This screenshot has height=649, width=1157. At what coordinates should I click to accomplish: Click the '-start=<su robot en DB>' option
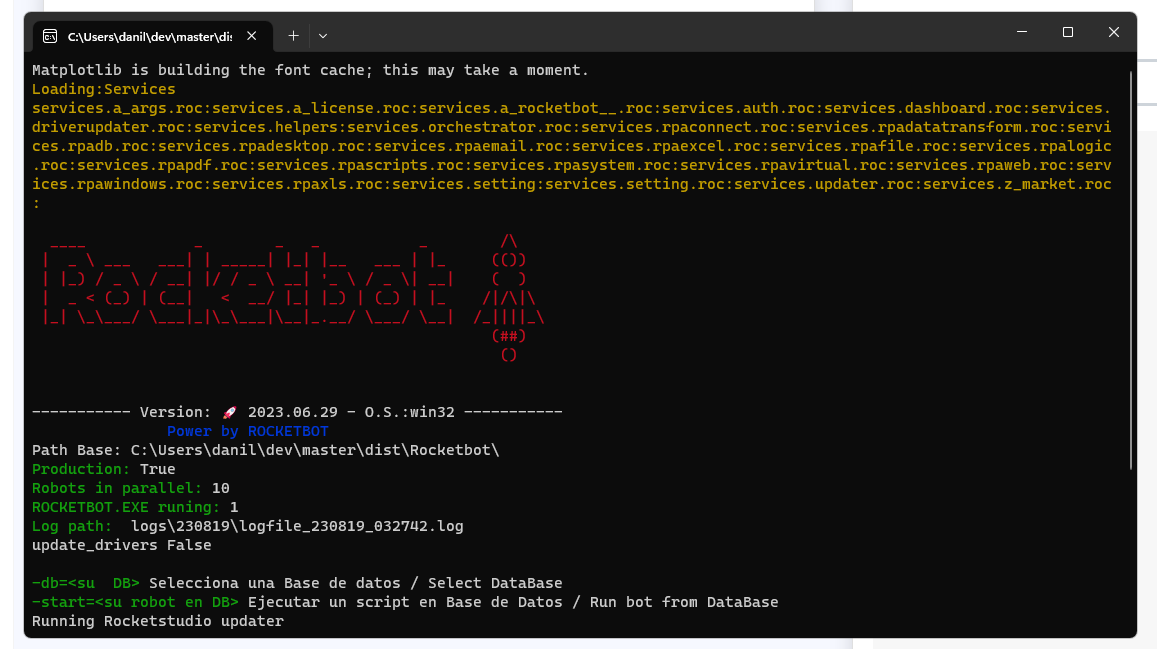click(x=135, y=603)
